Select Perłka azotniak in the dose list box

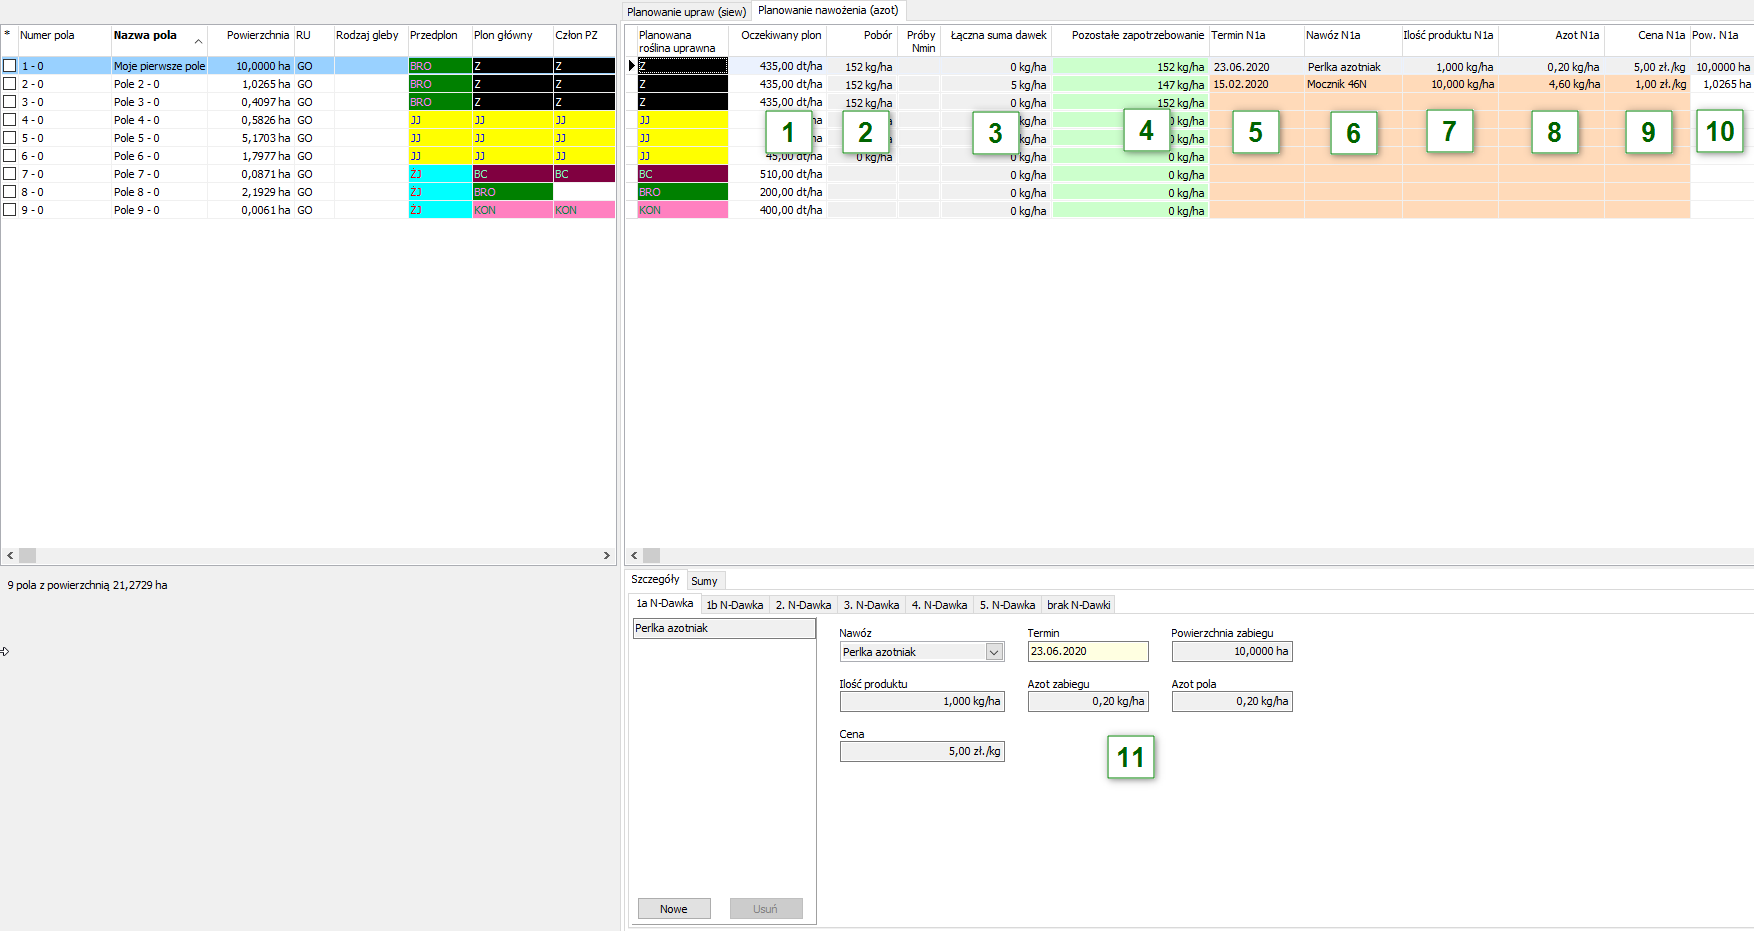click(724, 628)
